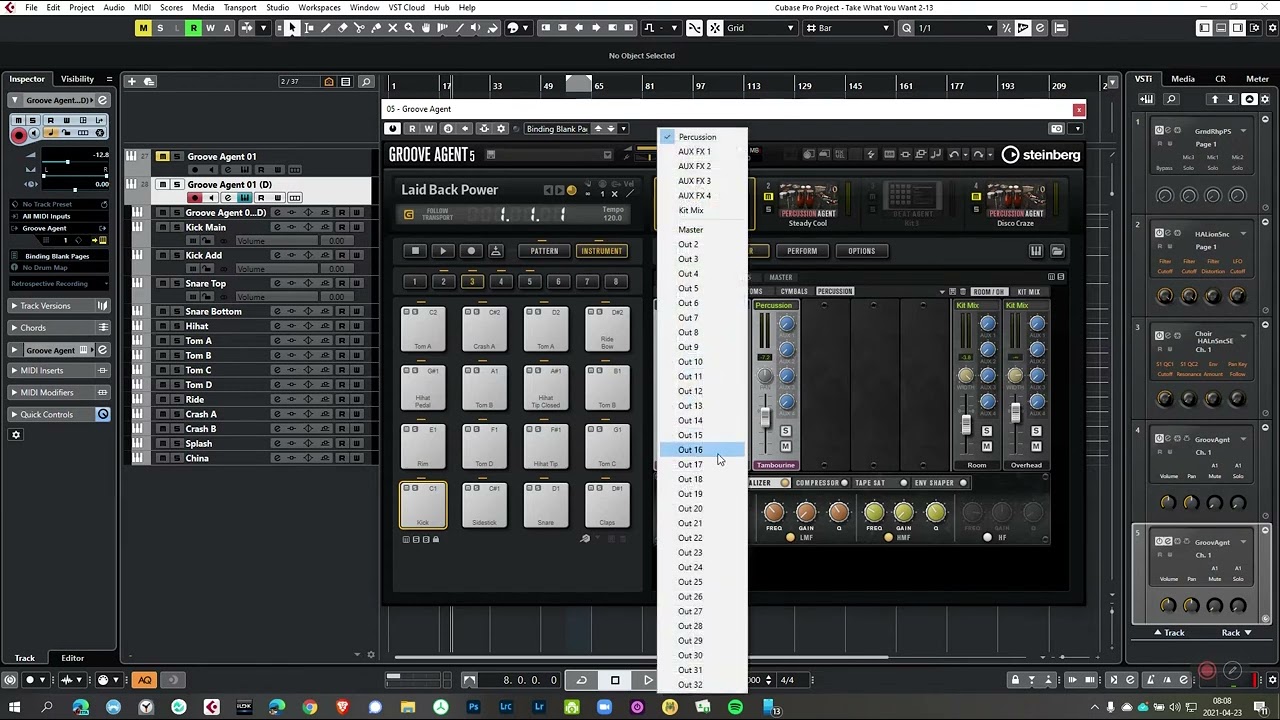1280x720 pixels.
Task: Click PATTERN button in Groove Agent
Action: pyautogui.click(x=544, y=251)
